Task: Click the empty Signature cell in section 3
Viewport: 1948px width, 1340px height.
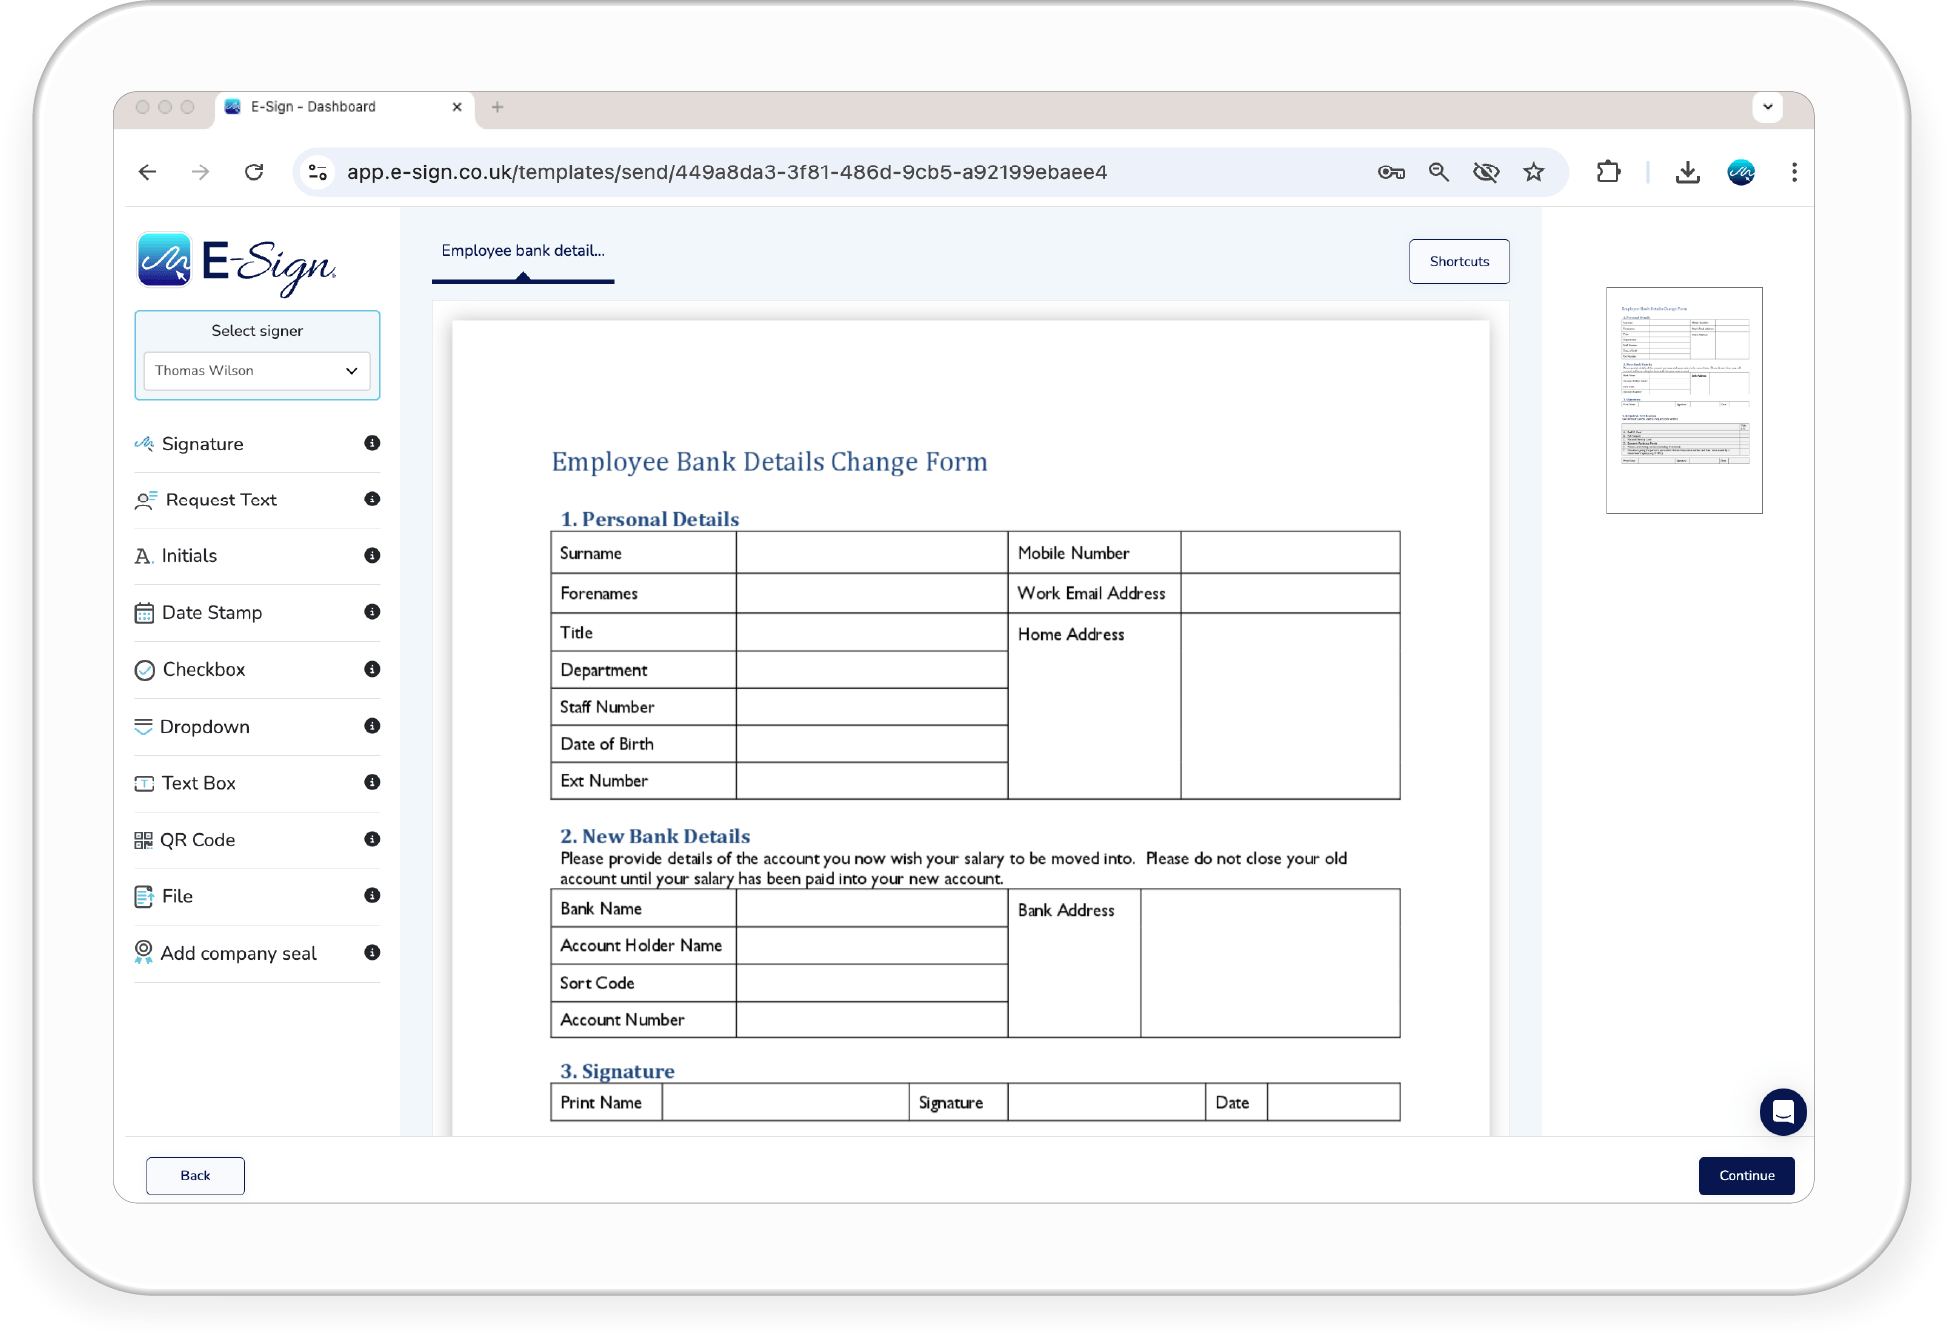Action: click(1106, 1102)
